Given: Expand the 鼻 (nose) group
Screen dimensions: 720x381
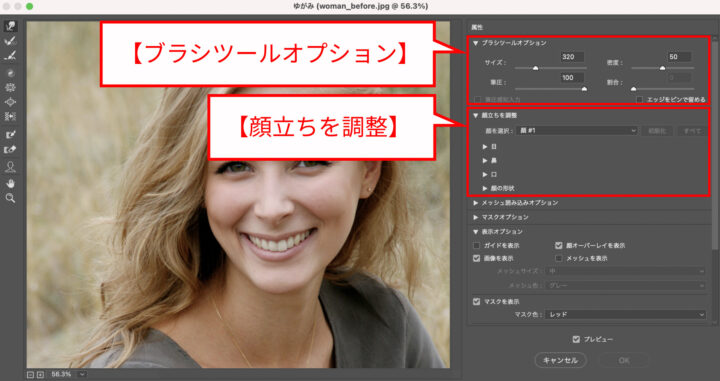Looking at the screenshot, I should [x=484, y=161].
